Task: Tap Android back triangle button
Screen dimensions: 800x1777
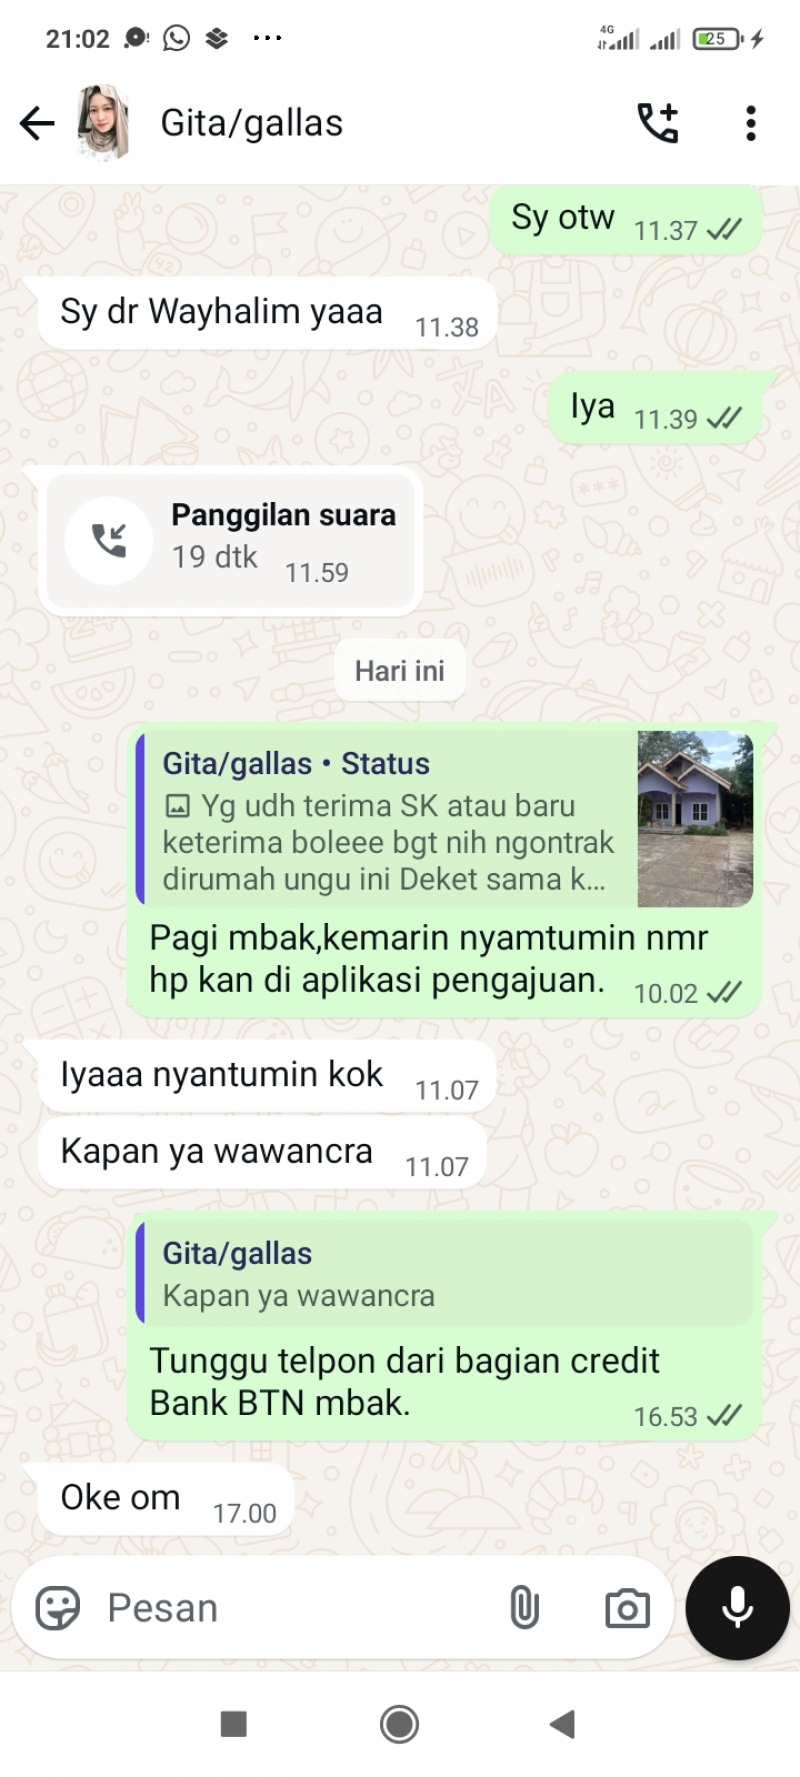Action: pos(563,1724)
